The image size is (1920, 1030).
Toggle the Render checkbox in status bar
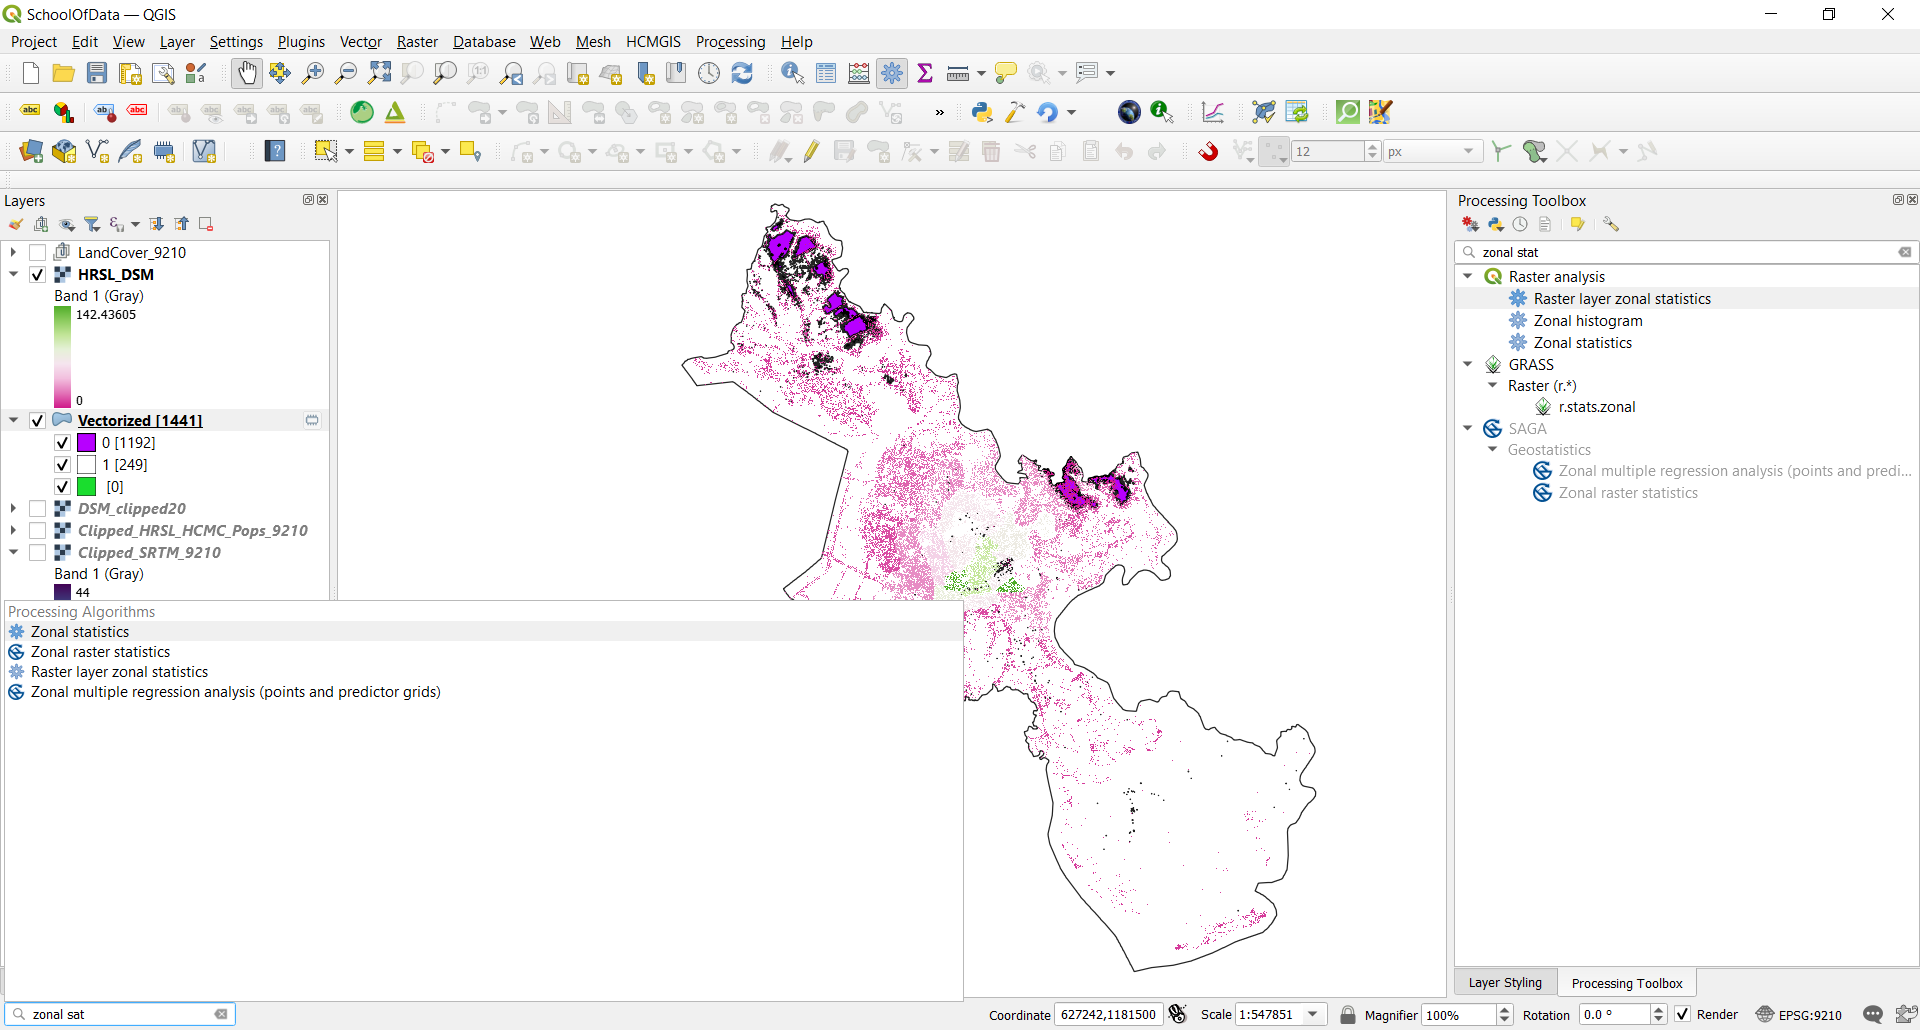click(1682, 1014)
